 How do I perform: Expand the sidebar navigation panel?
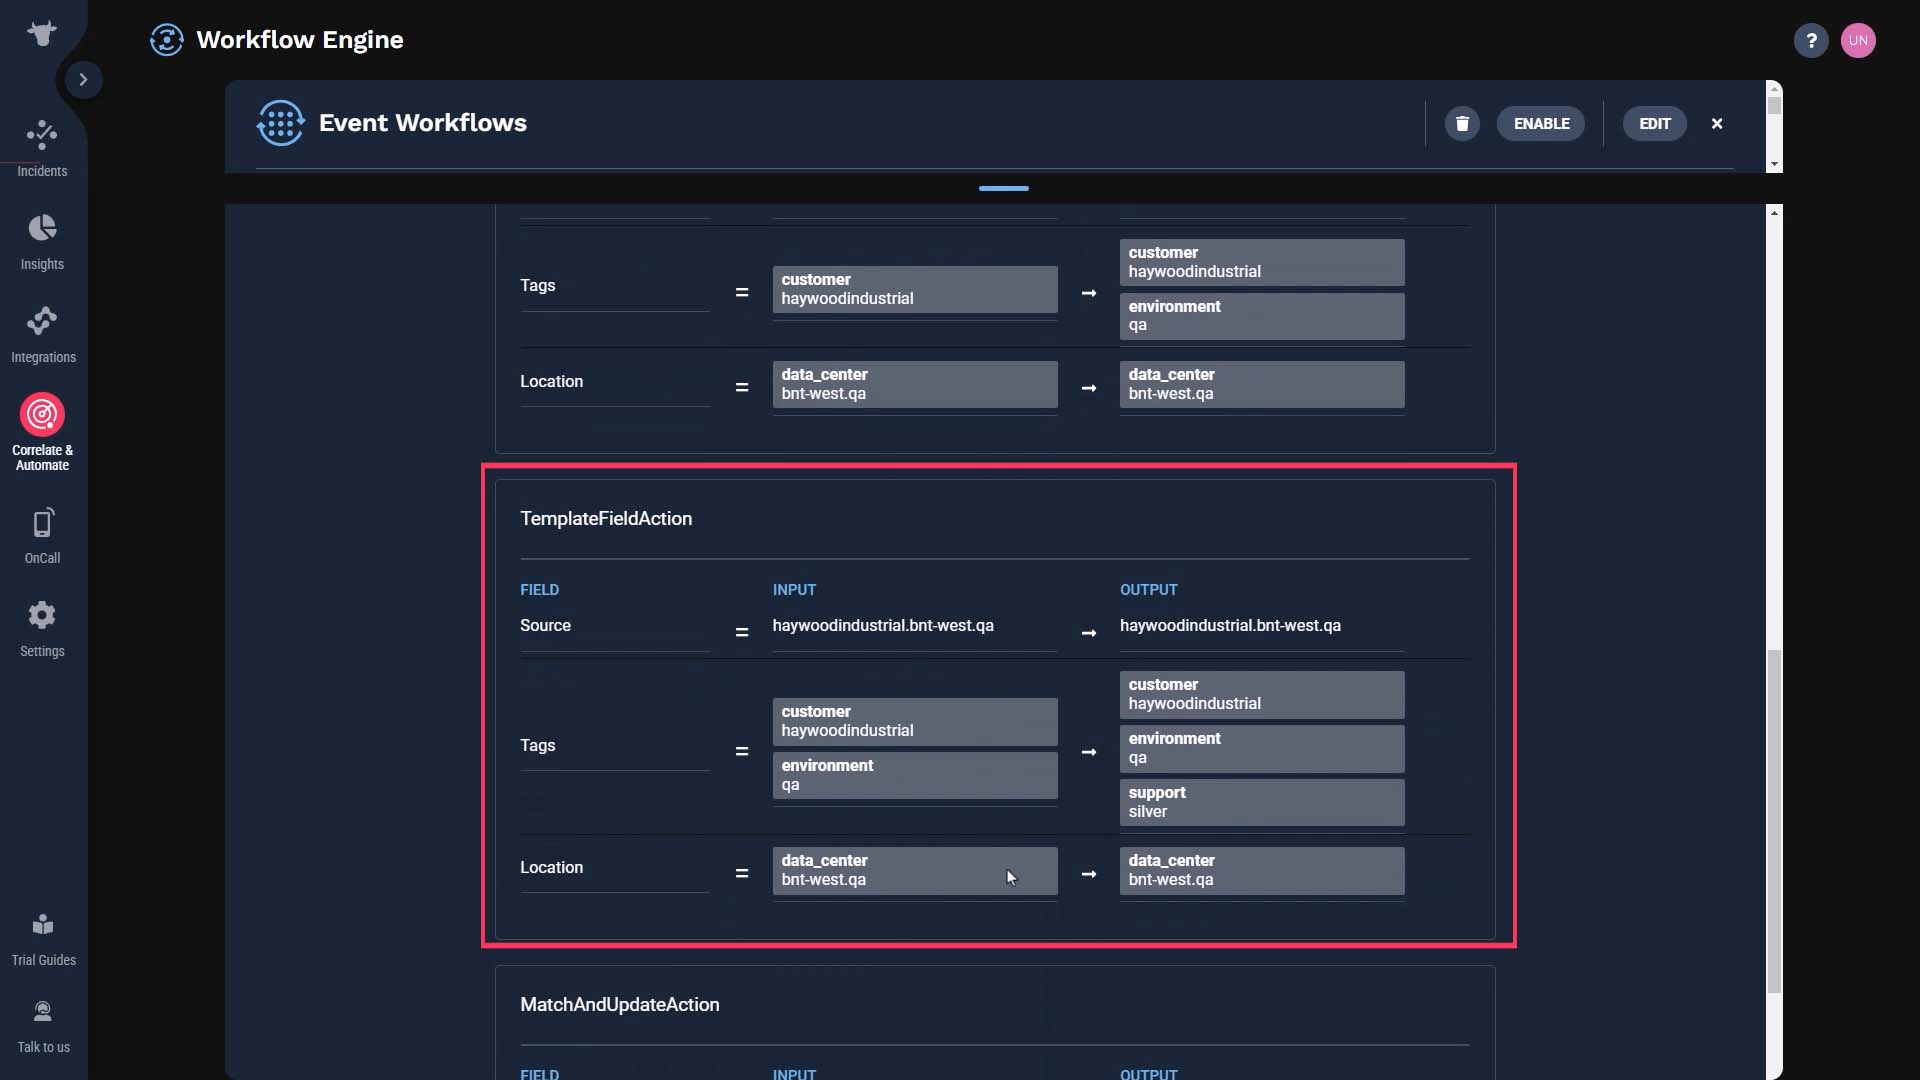(82, 79)
